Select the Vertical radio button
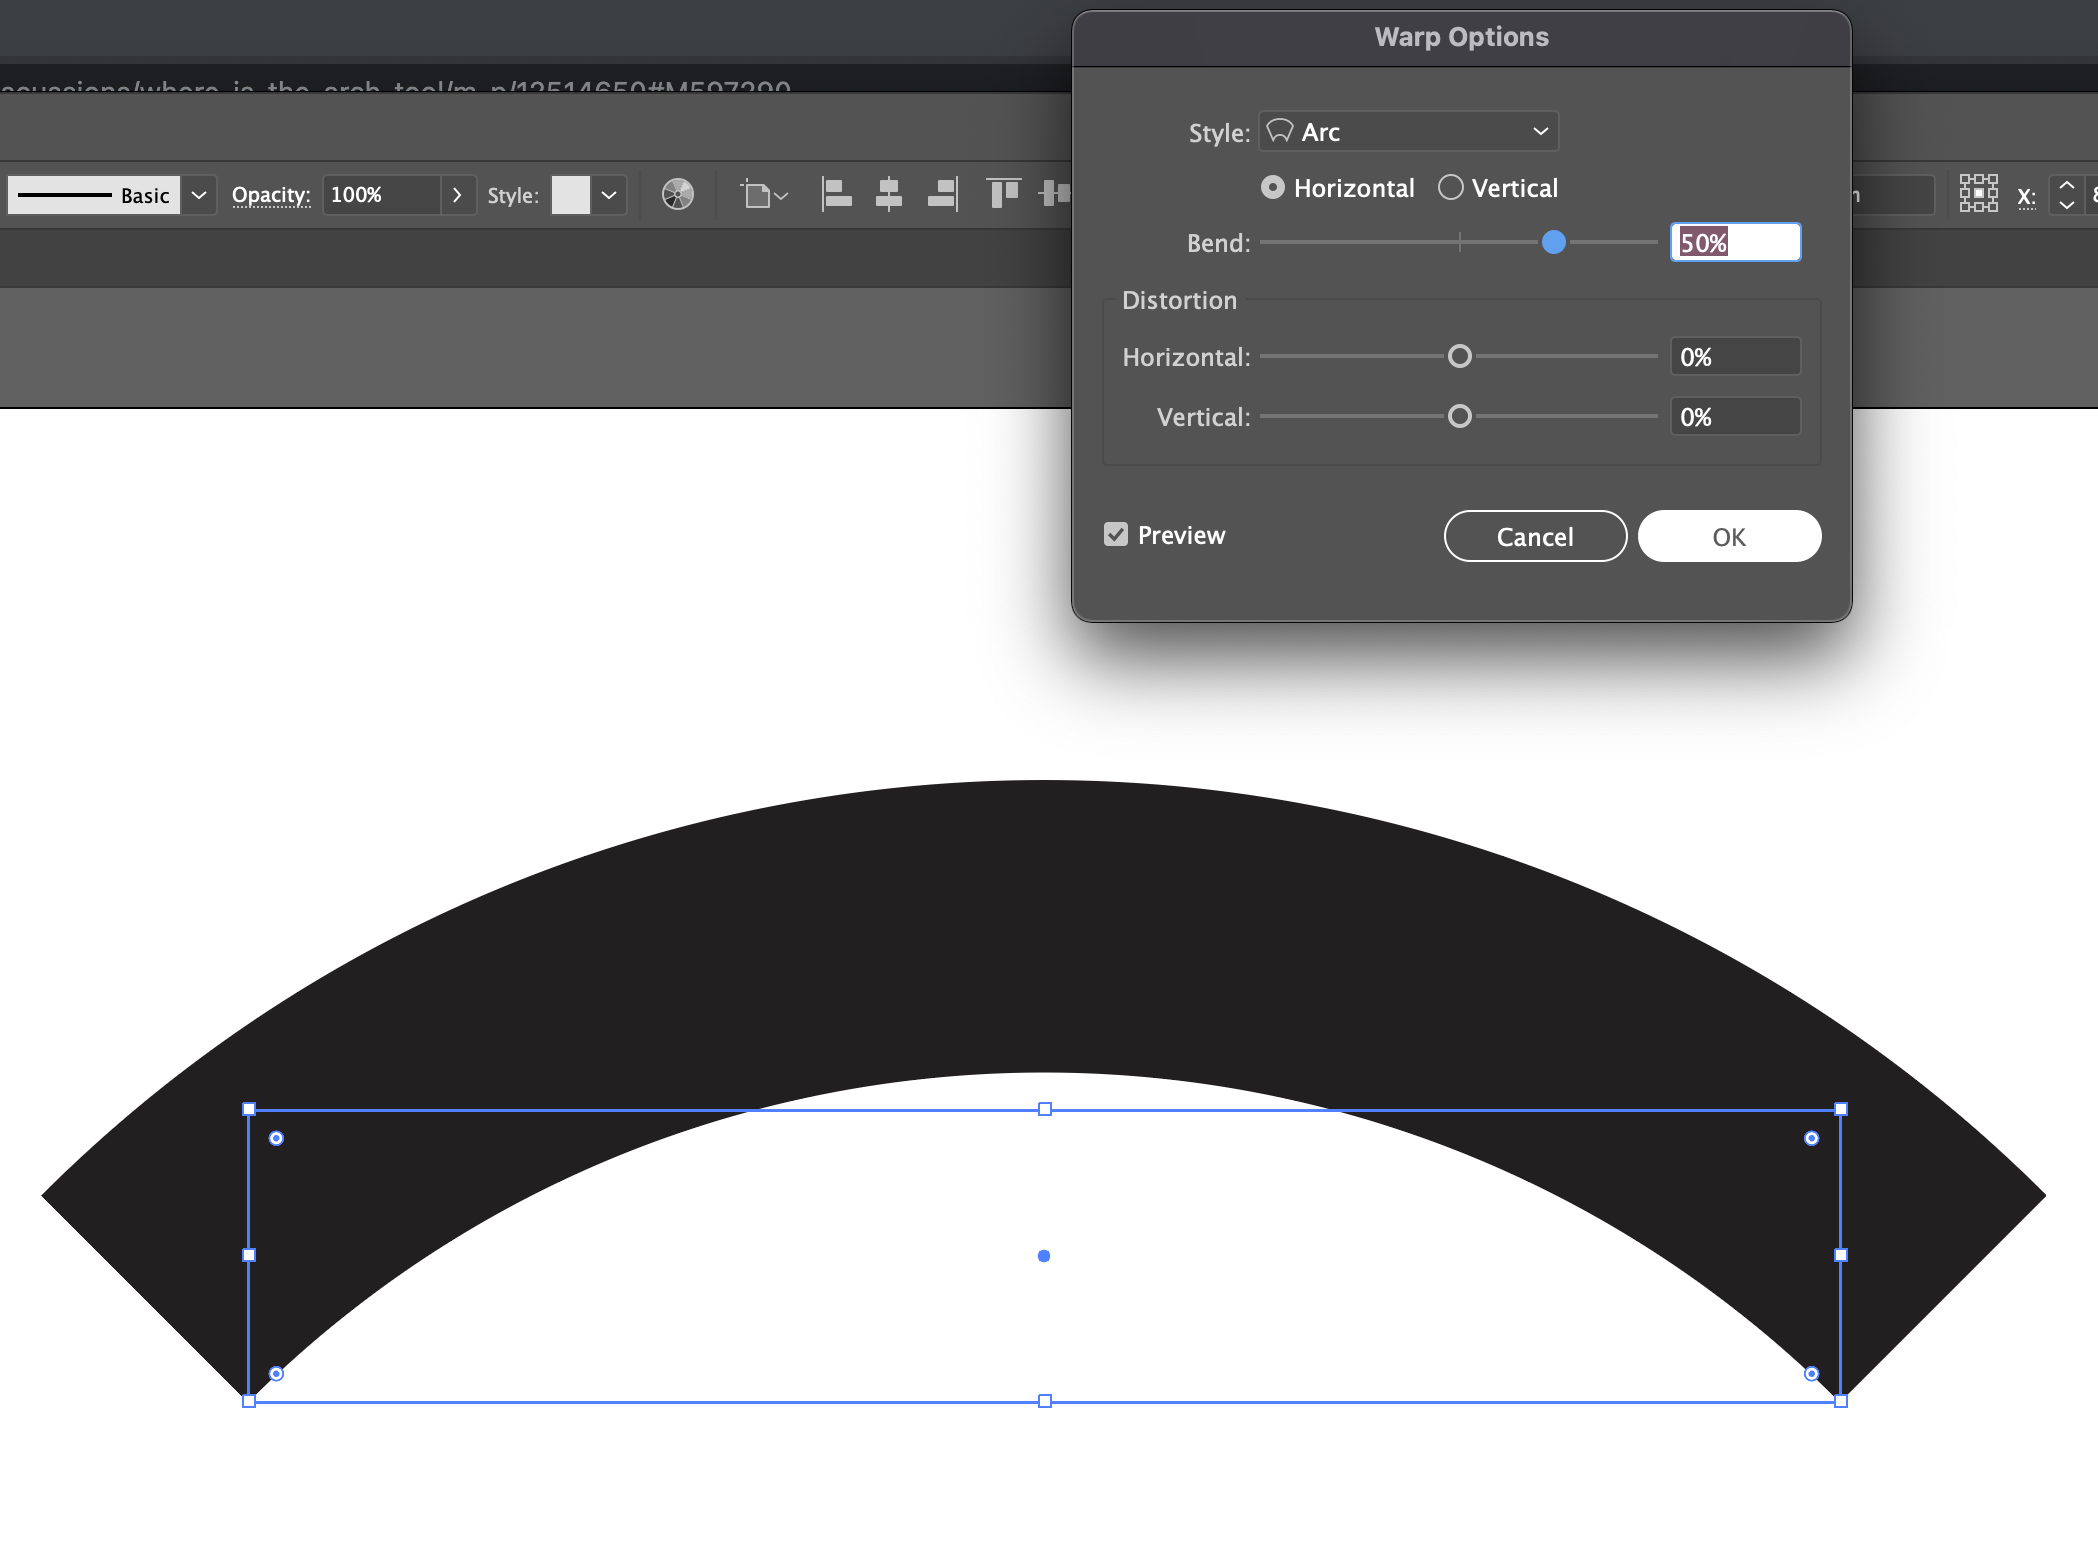The height and width of the screenshot is (1560, 2098). (x=1450, y=188)
